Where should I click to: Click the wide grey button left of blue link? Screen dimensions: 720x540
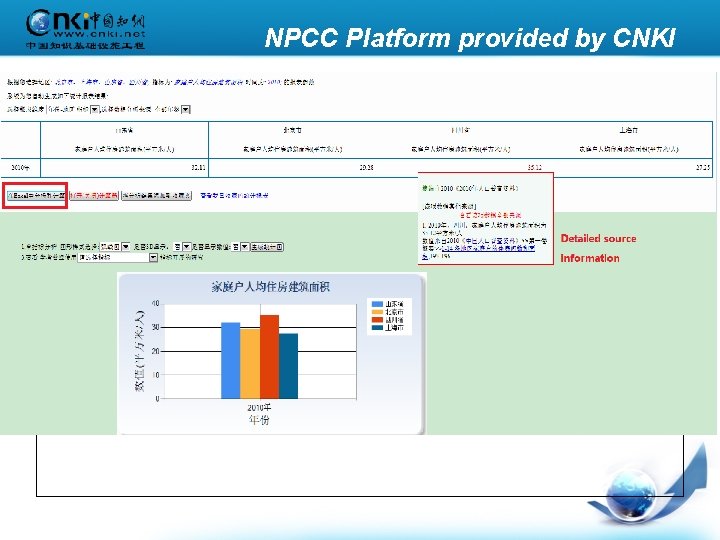156,196
